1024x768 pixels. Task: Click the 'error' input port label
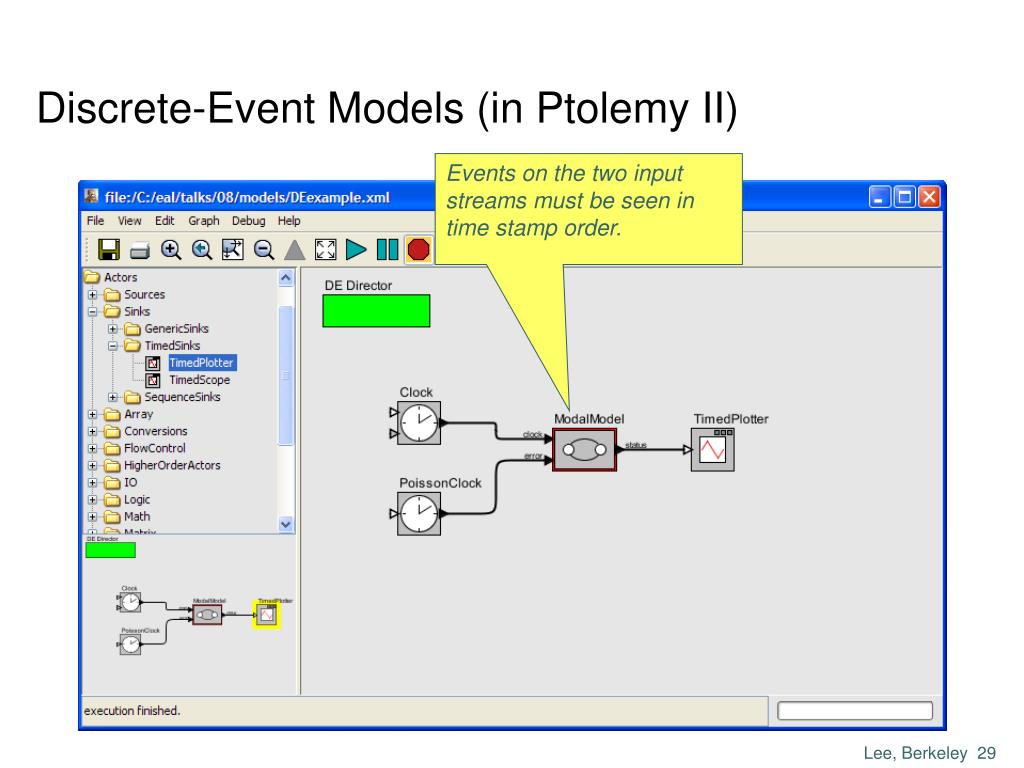[x=534, y=456]
